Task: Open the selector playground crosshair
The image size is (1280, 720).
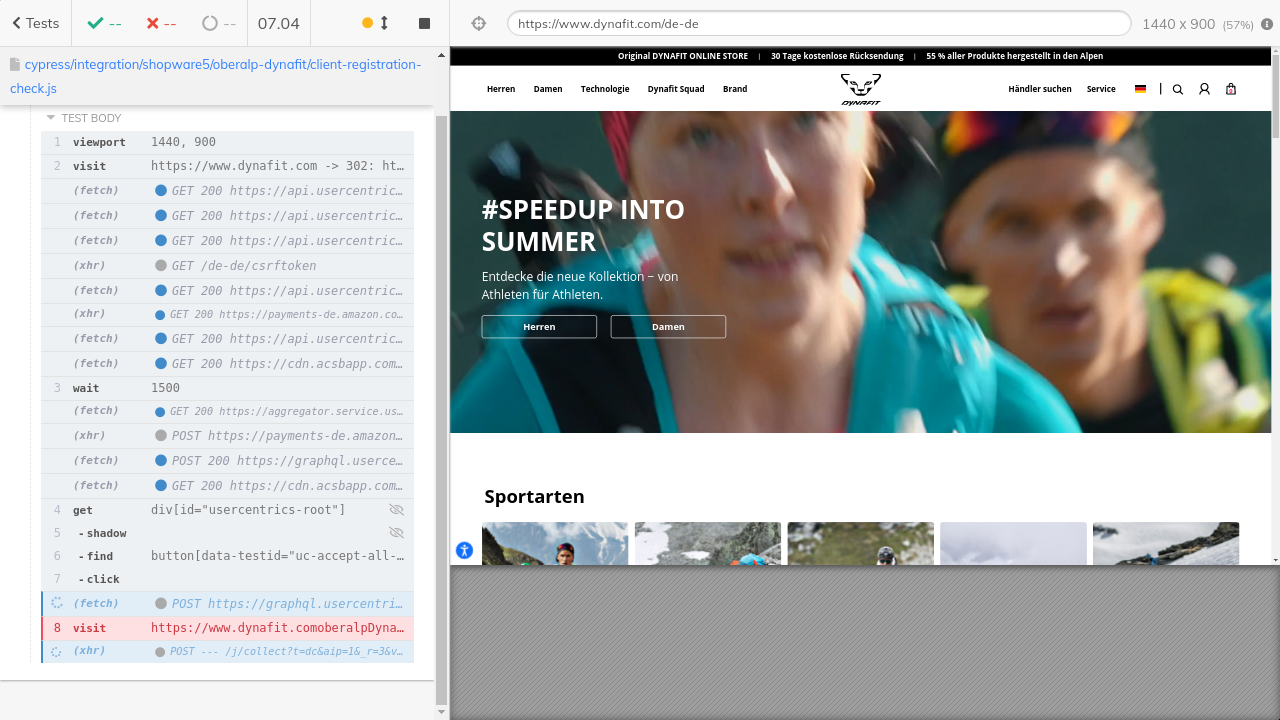Action: tap(478, 23)
